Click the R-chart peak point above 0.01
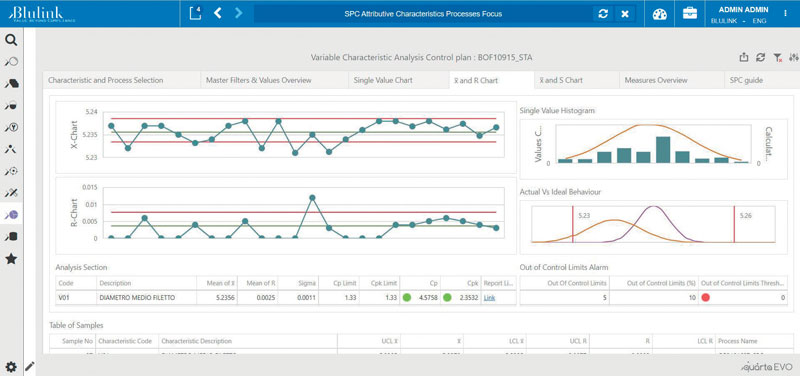Screen dimensions: 800x376 tap(312, 197)
